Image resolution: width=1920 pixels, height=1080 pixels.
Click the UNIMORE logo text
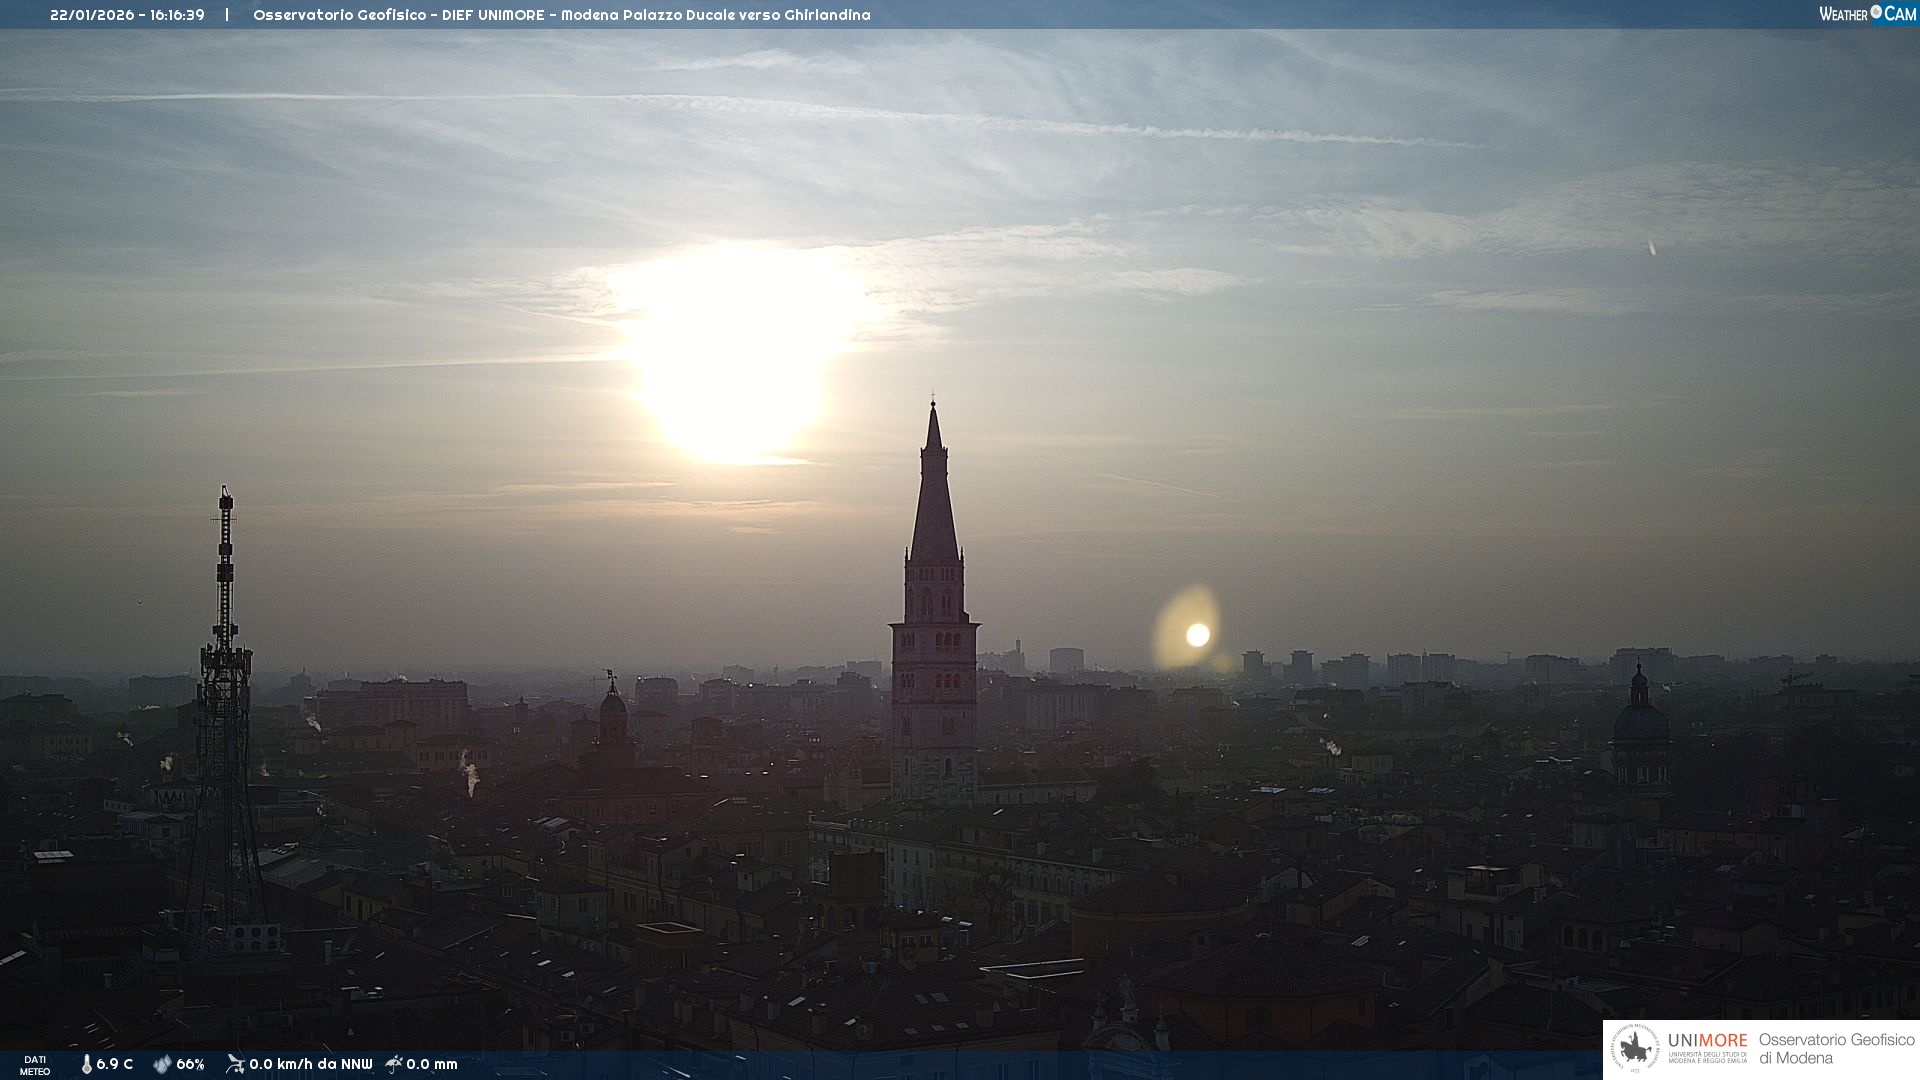pos(1707,1041)
